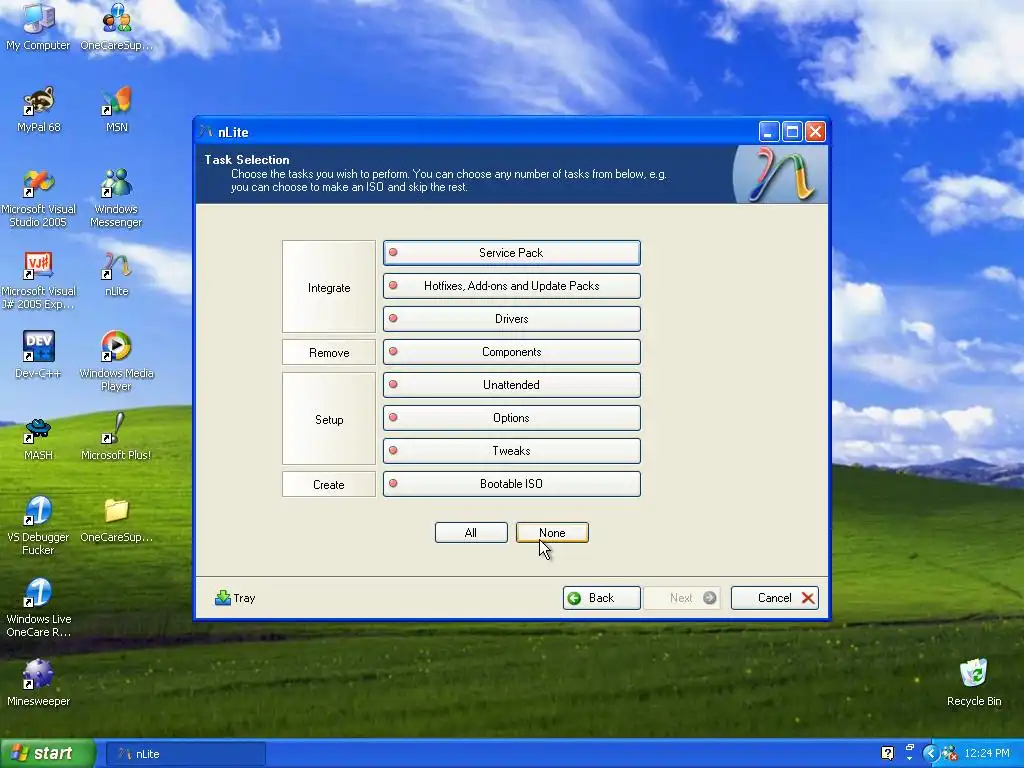Screen dimensions: 1024x768
Task: Maximize the nLite window
Action: [x=792, y=132]
